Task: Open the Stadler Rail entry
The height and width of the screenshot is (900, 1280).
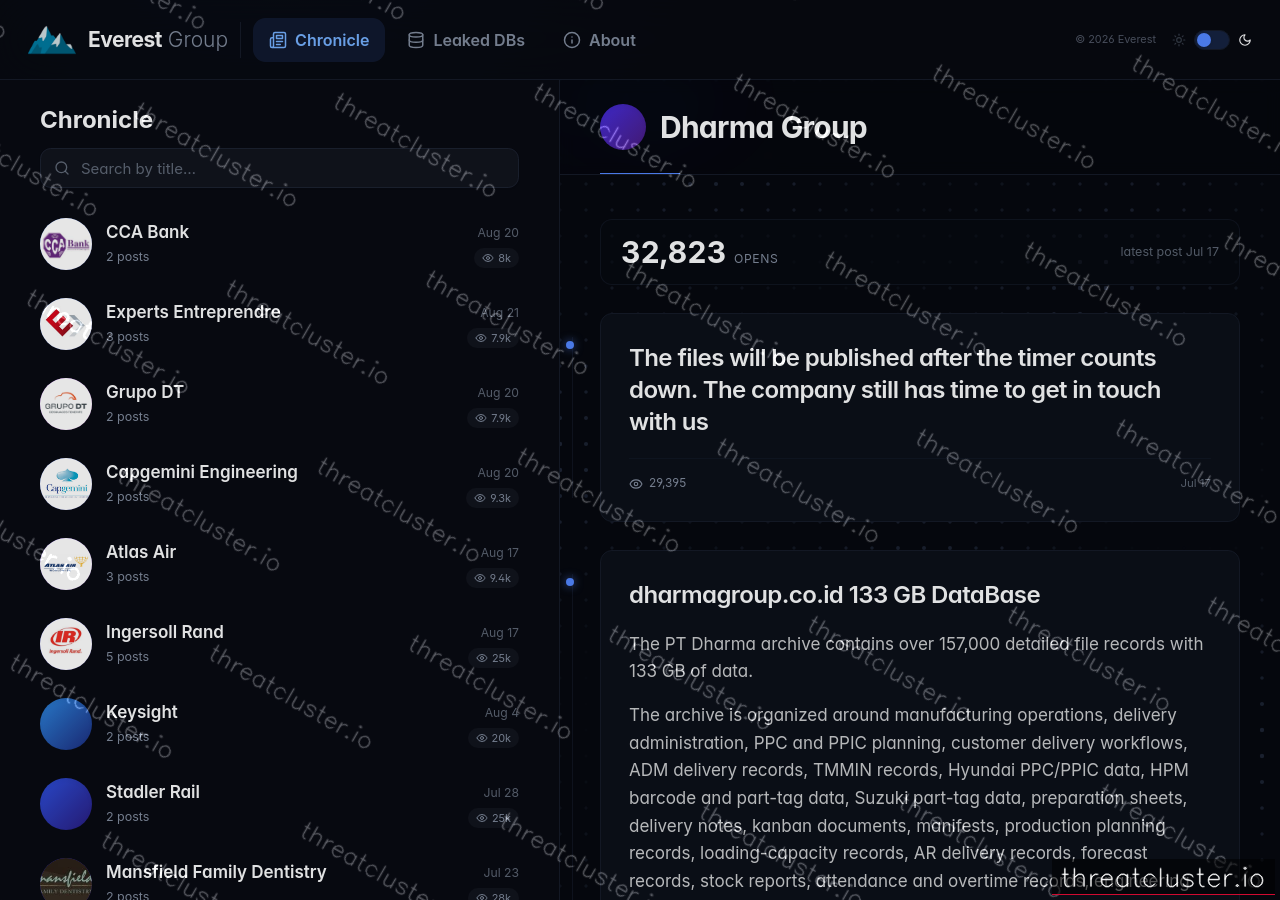Action: pos(279,804)
